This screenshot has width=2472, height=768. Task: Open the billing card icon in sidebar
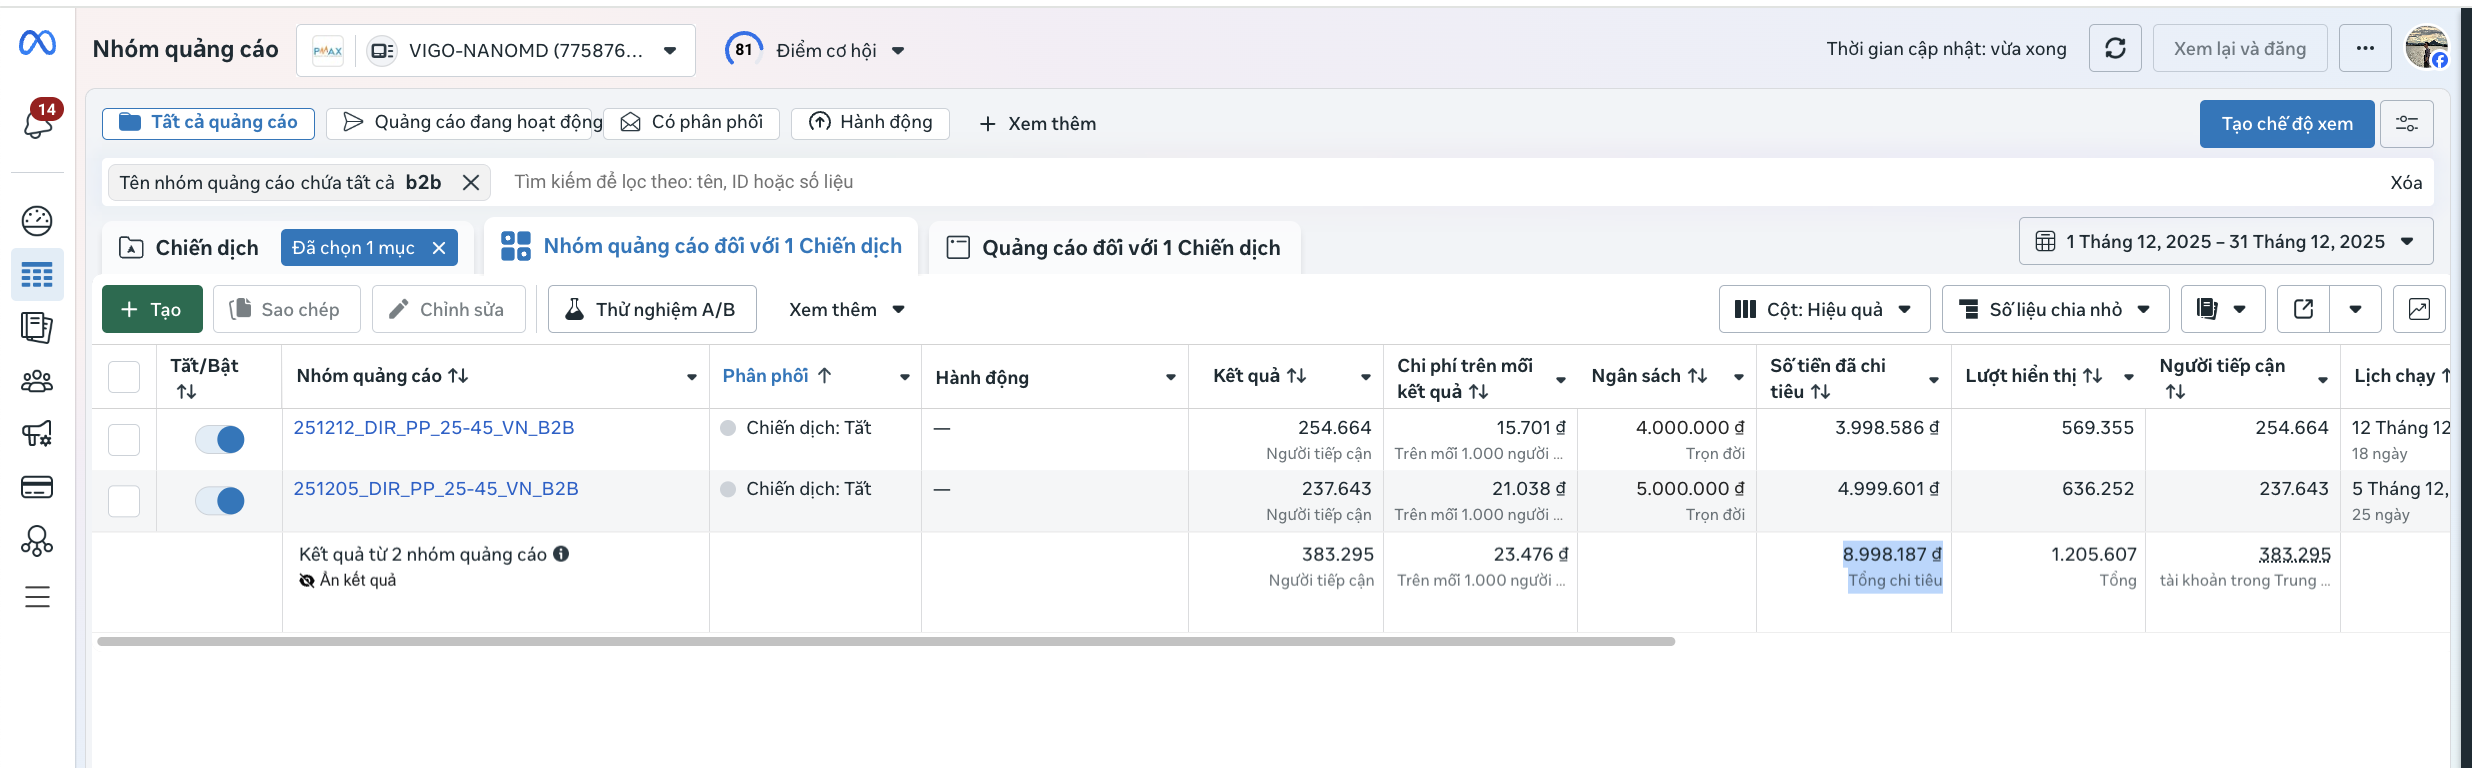click(37, 487)
